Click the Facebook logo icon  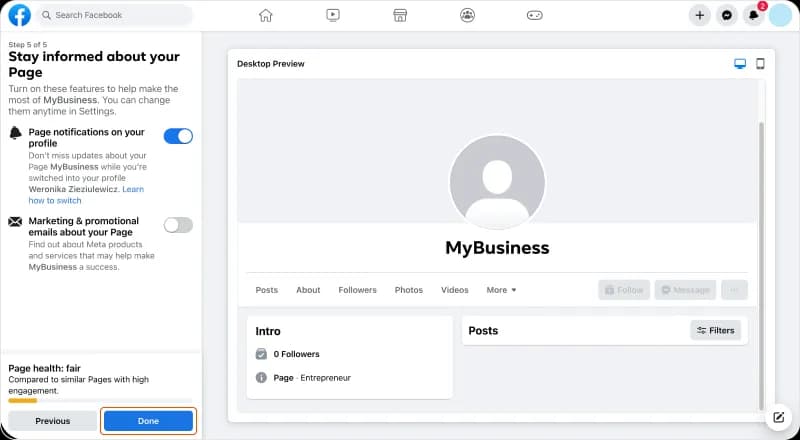(x=19, y=15)
